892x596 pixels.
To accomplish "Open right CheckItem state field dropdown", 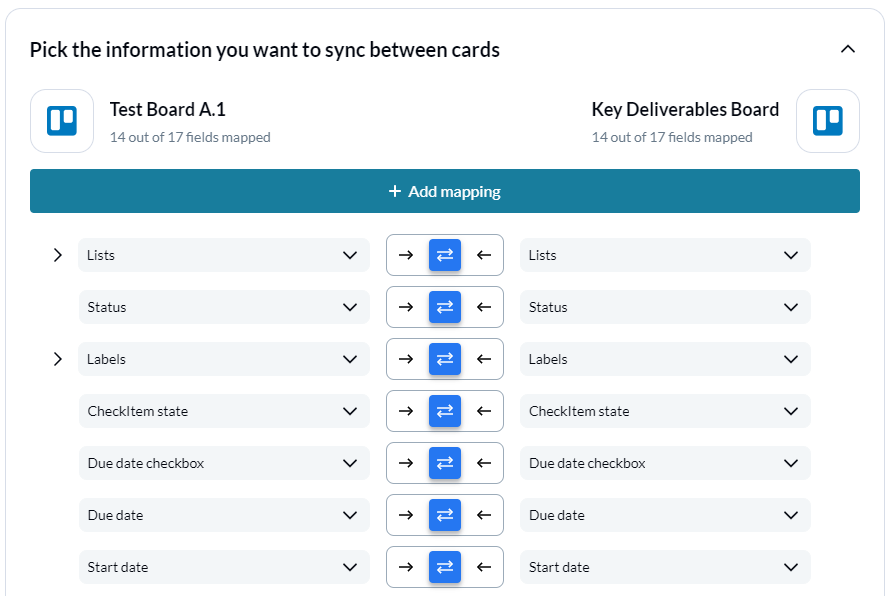I will [x=665, y=411].
